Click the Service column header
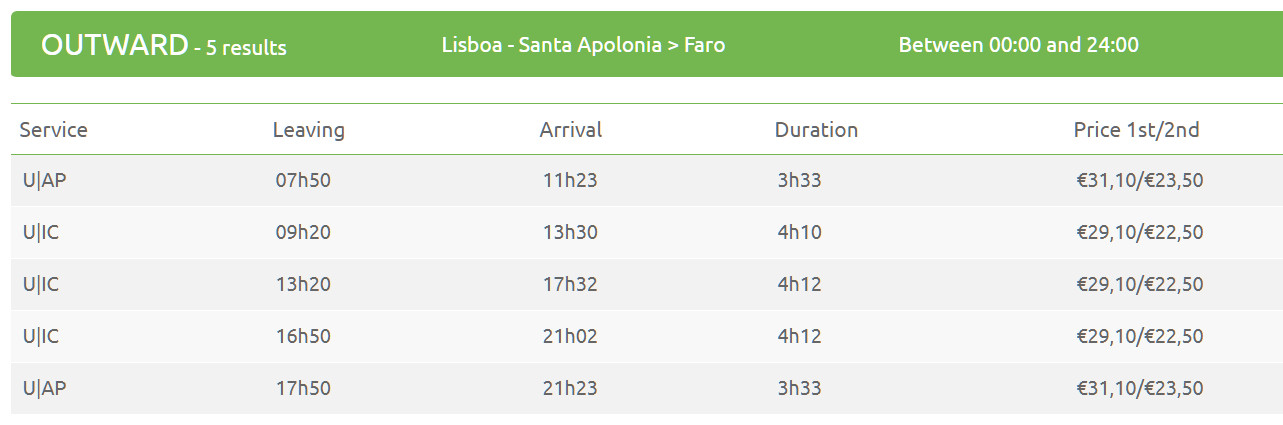 54,130
